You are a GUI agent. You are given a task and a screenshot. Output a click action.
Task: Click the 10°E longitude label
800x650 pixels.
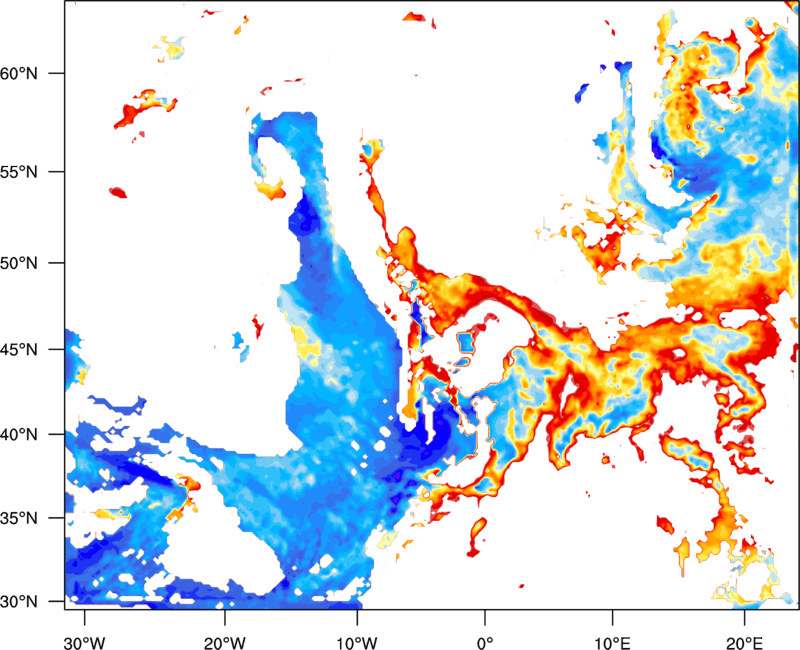pyautogui.click(x=612, y=643)
